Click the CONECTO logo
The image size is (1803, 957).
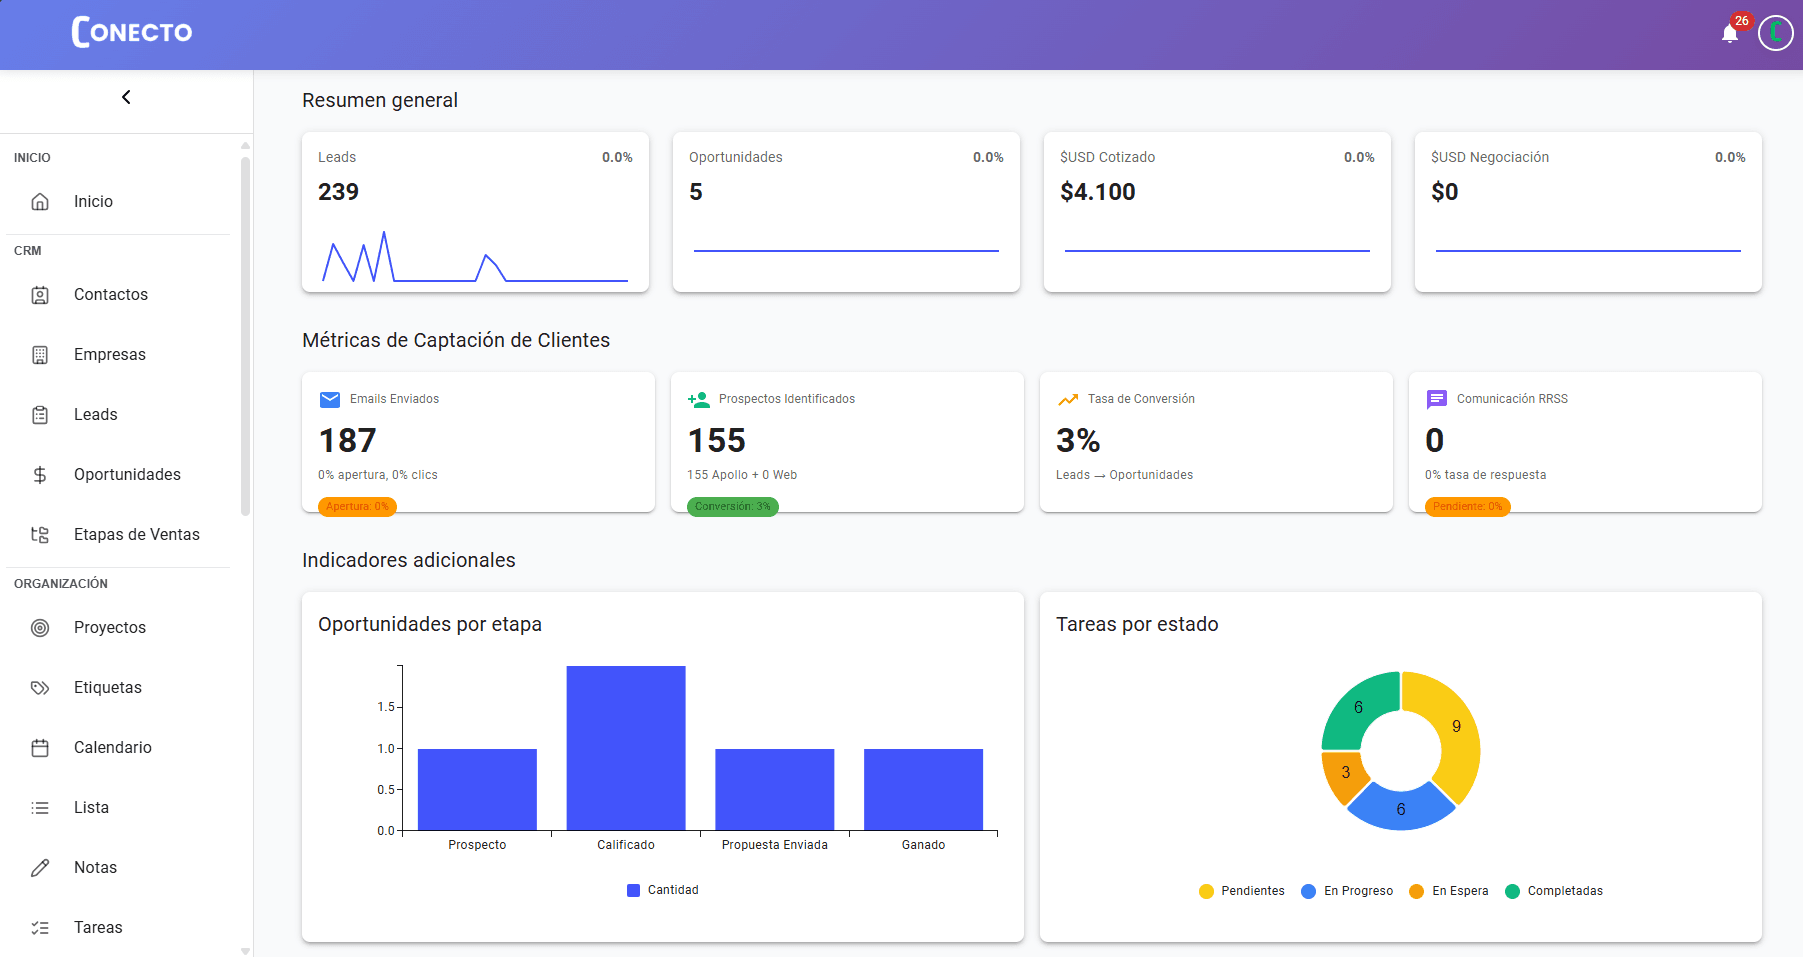pyautogui.click(x=130, y=32)
